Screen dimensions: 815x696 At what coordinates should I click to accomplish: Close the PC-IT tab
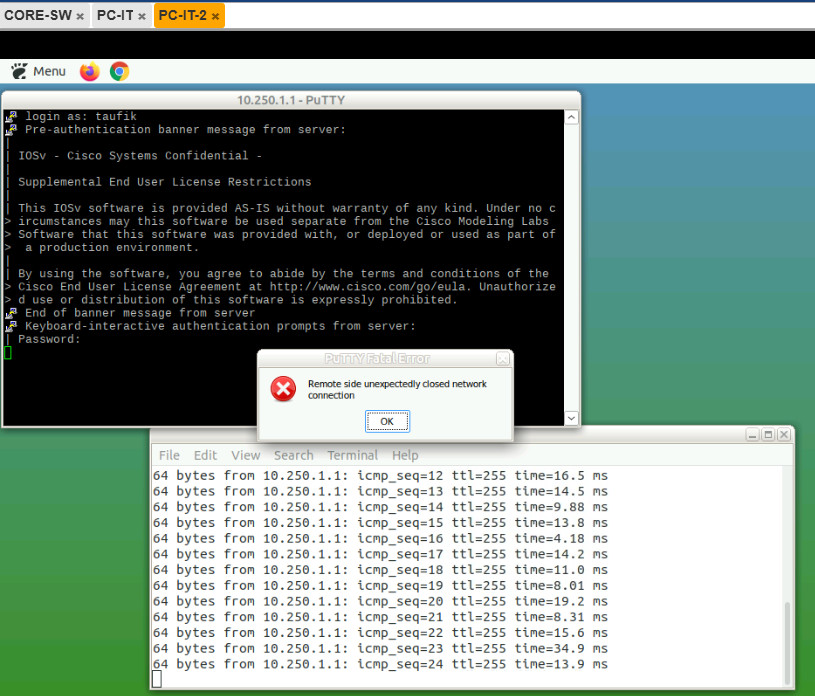pyautogui.click(x=141, y=16)
